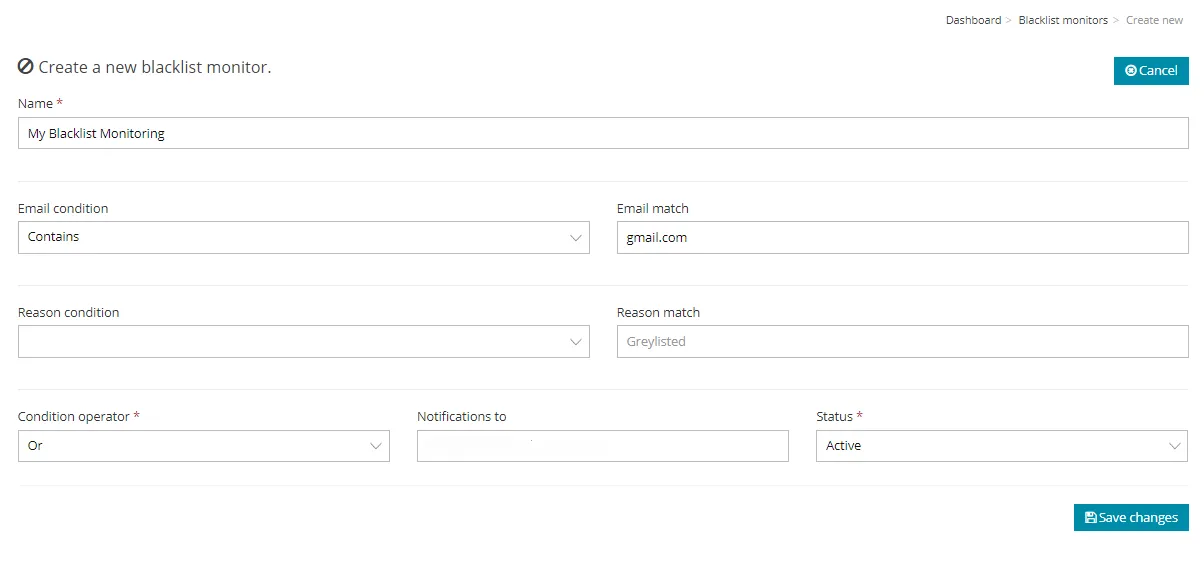Screen dimensions: 1204x572
Task: Click the Reason match field with Greylisted placeholder
Action: (901, 341)
